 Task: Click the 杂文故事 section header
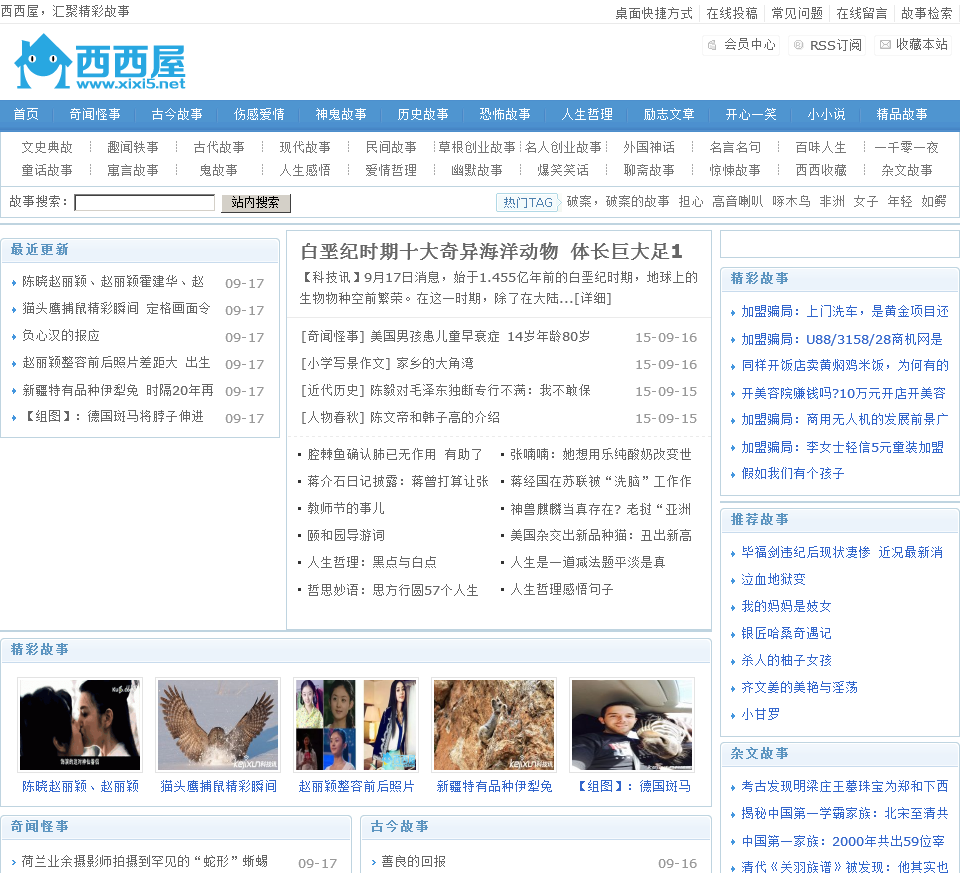pyautogui.click(x=759, y=754)
